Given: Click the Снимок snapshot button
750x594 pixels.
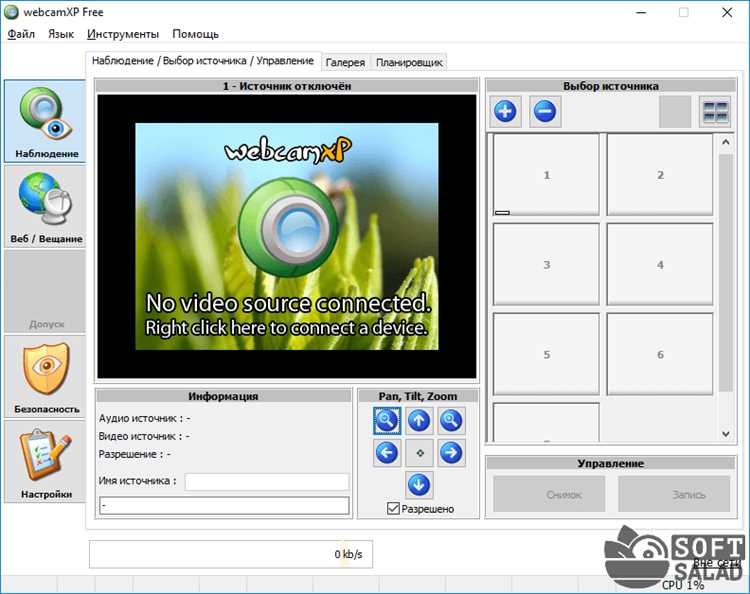Looking at the screenshot, I should coord(549,494).
